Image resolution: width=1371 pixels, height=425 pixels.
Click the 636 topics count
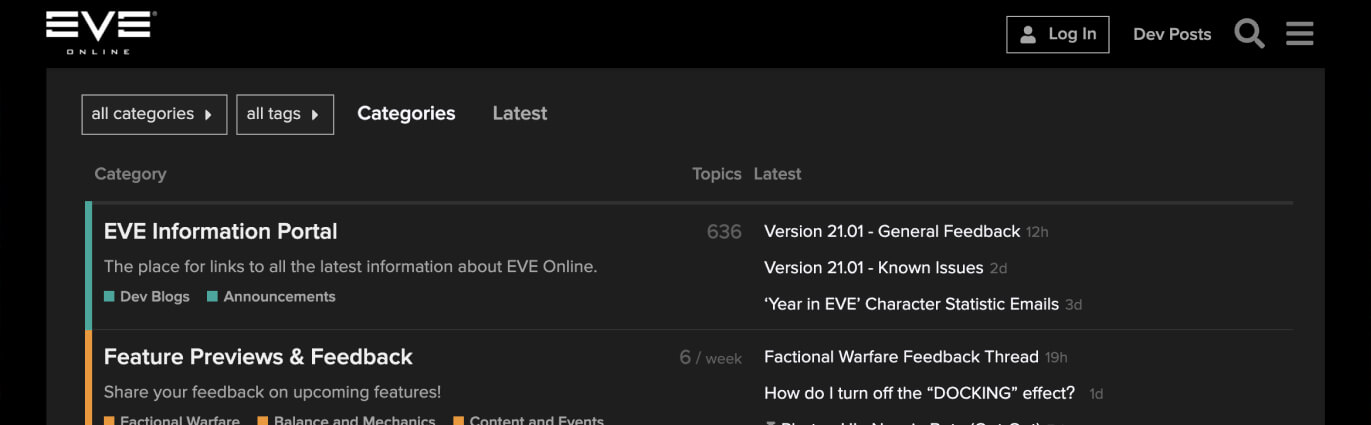click(x=724, y=232)
